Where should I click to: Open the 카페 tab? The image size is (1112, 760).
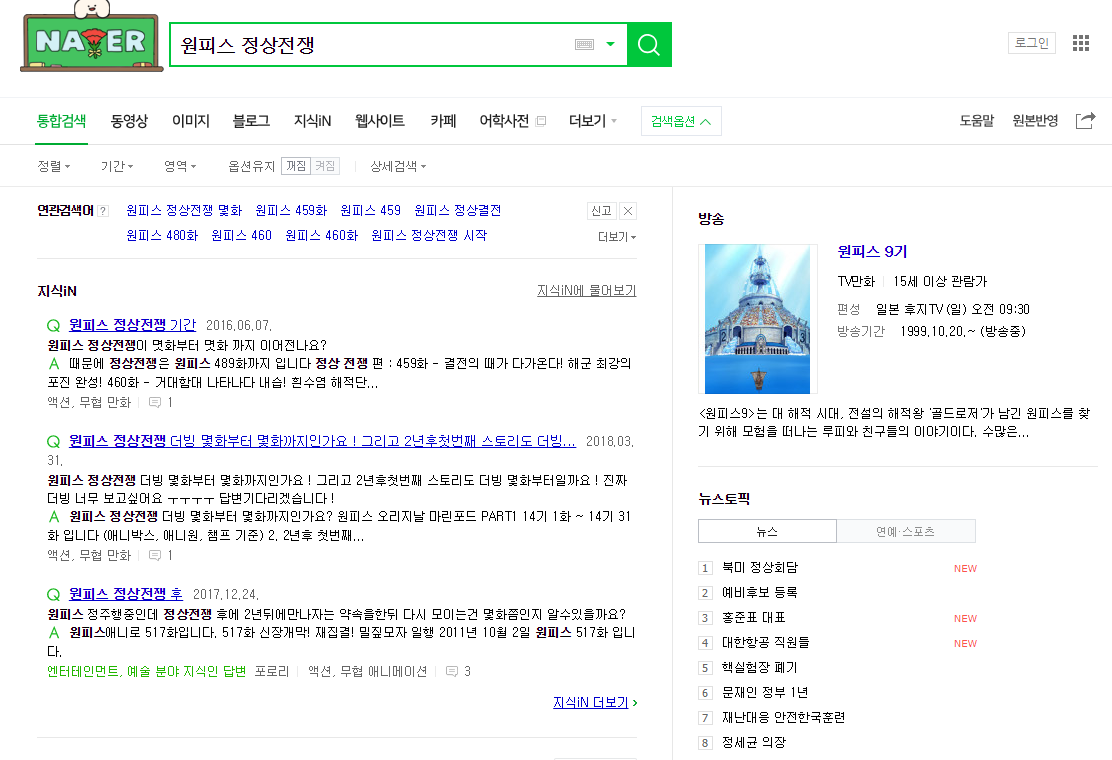(x=443, y=121)
